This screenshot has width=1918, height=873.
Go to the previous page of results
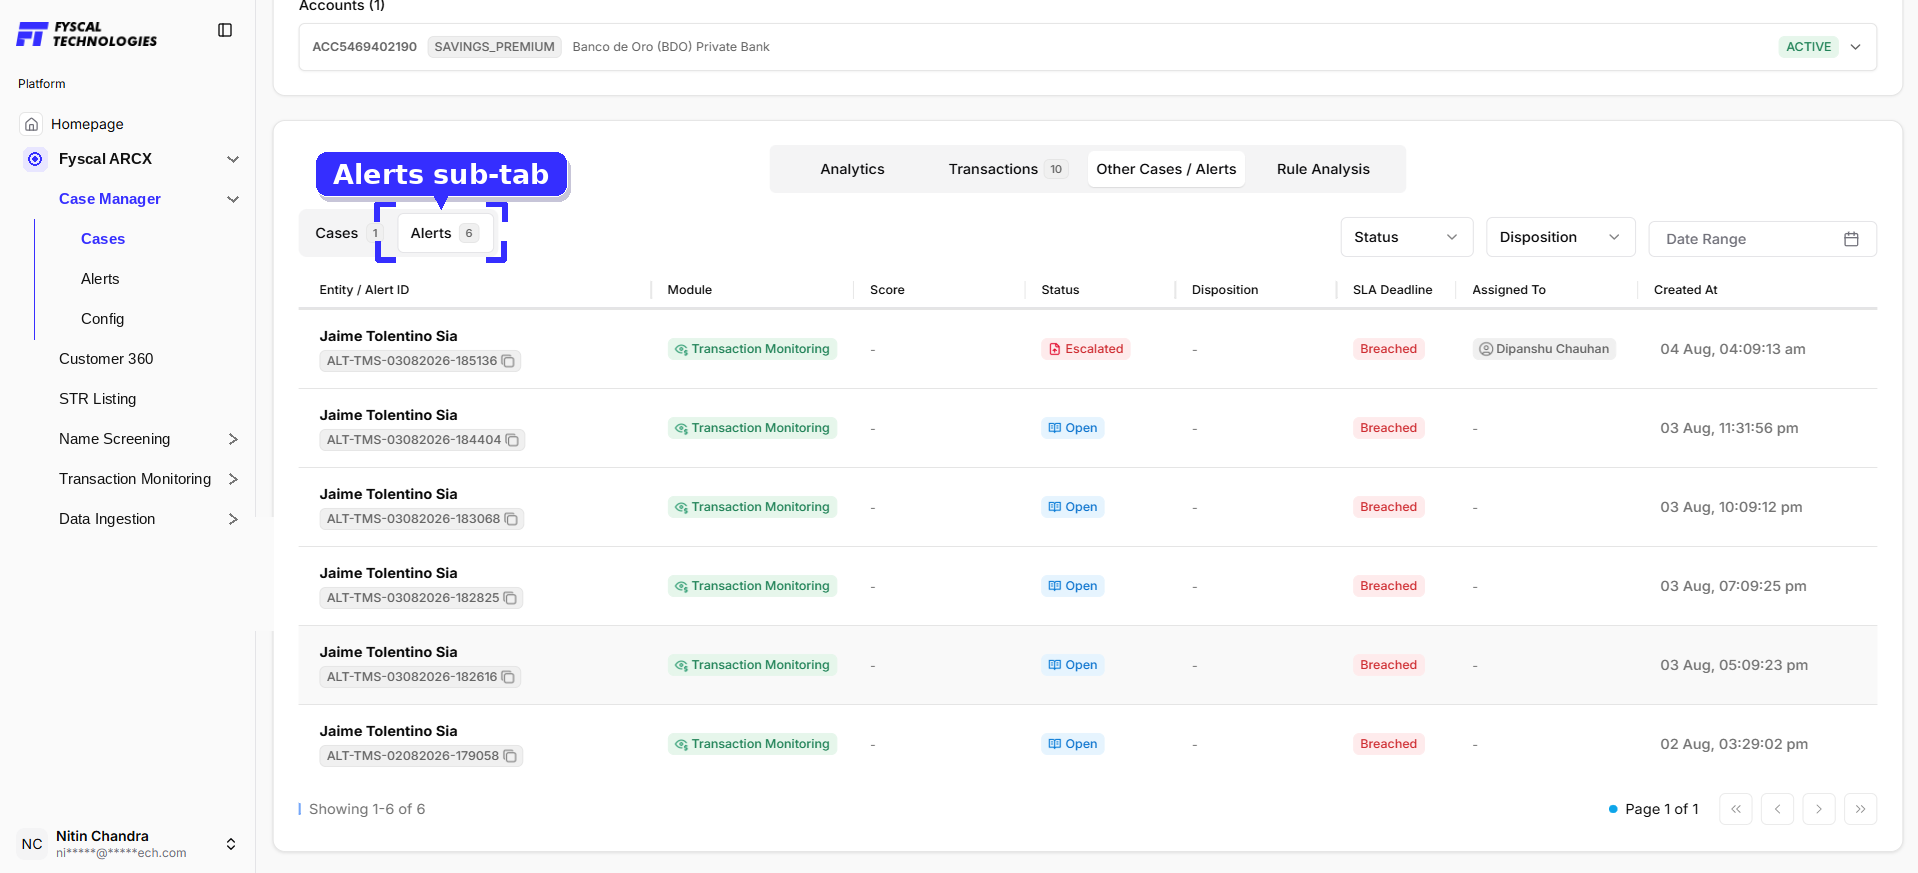[1777, 809]
